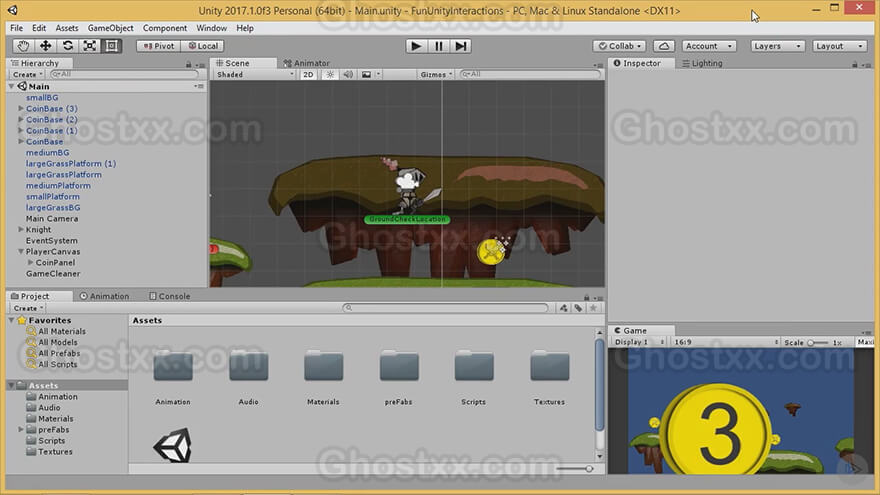
Task: Toggle Pivot handle position button
Action: (159, 46)
